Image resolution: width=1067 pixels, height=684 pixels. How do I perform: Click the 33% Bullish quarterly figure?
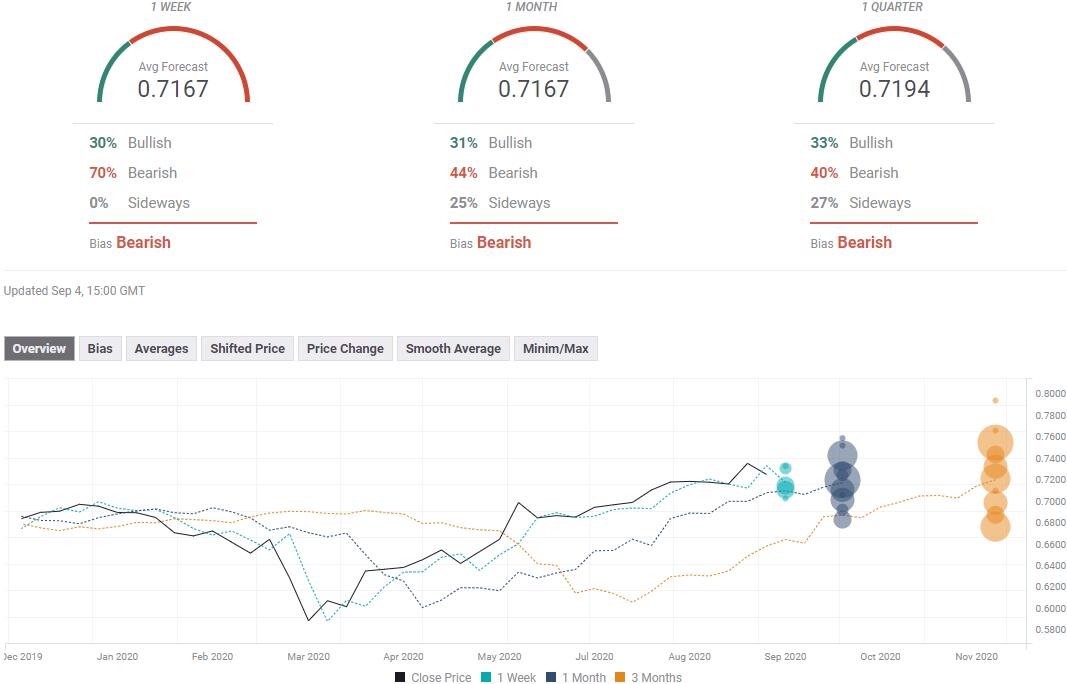pos(851,143)
